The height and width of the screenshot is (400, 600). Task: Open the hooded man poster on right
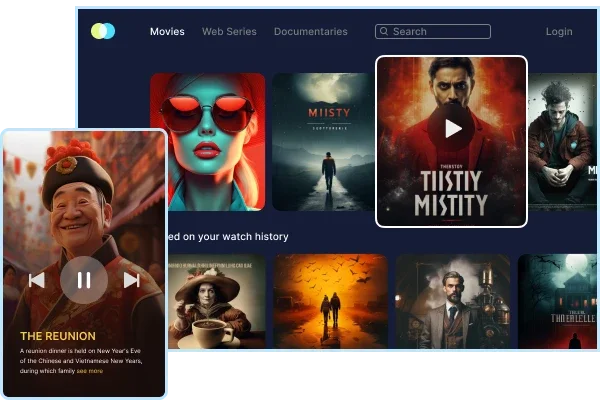click(562, 141)
